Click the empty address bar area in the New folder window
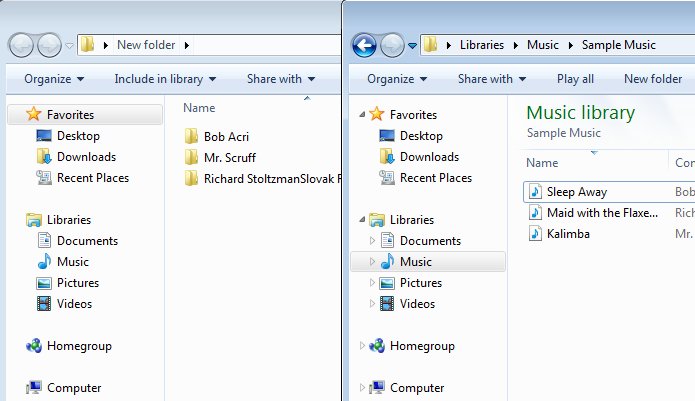 [266, 45]
